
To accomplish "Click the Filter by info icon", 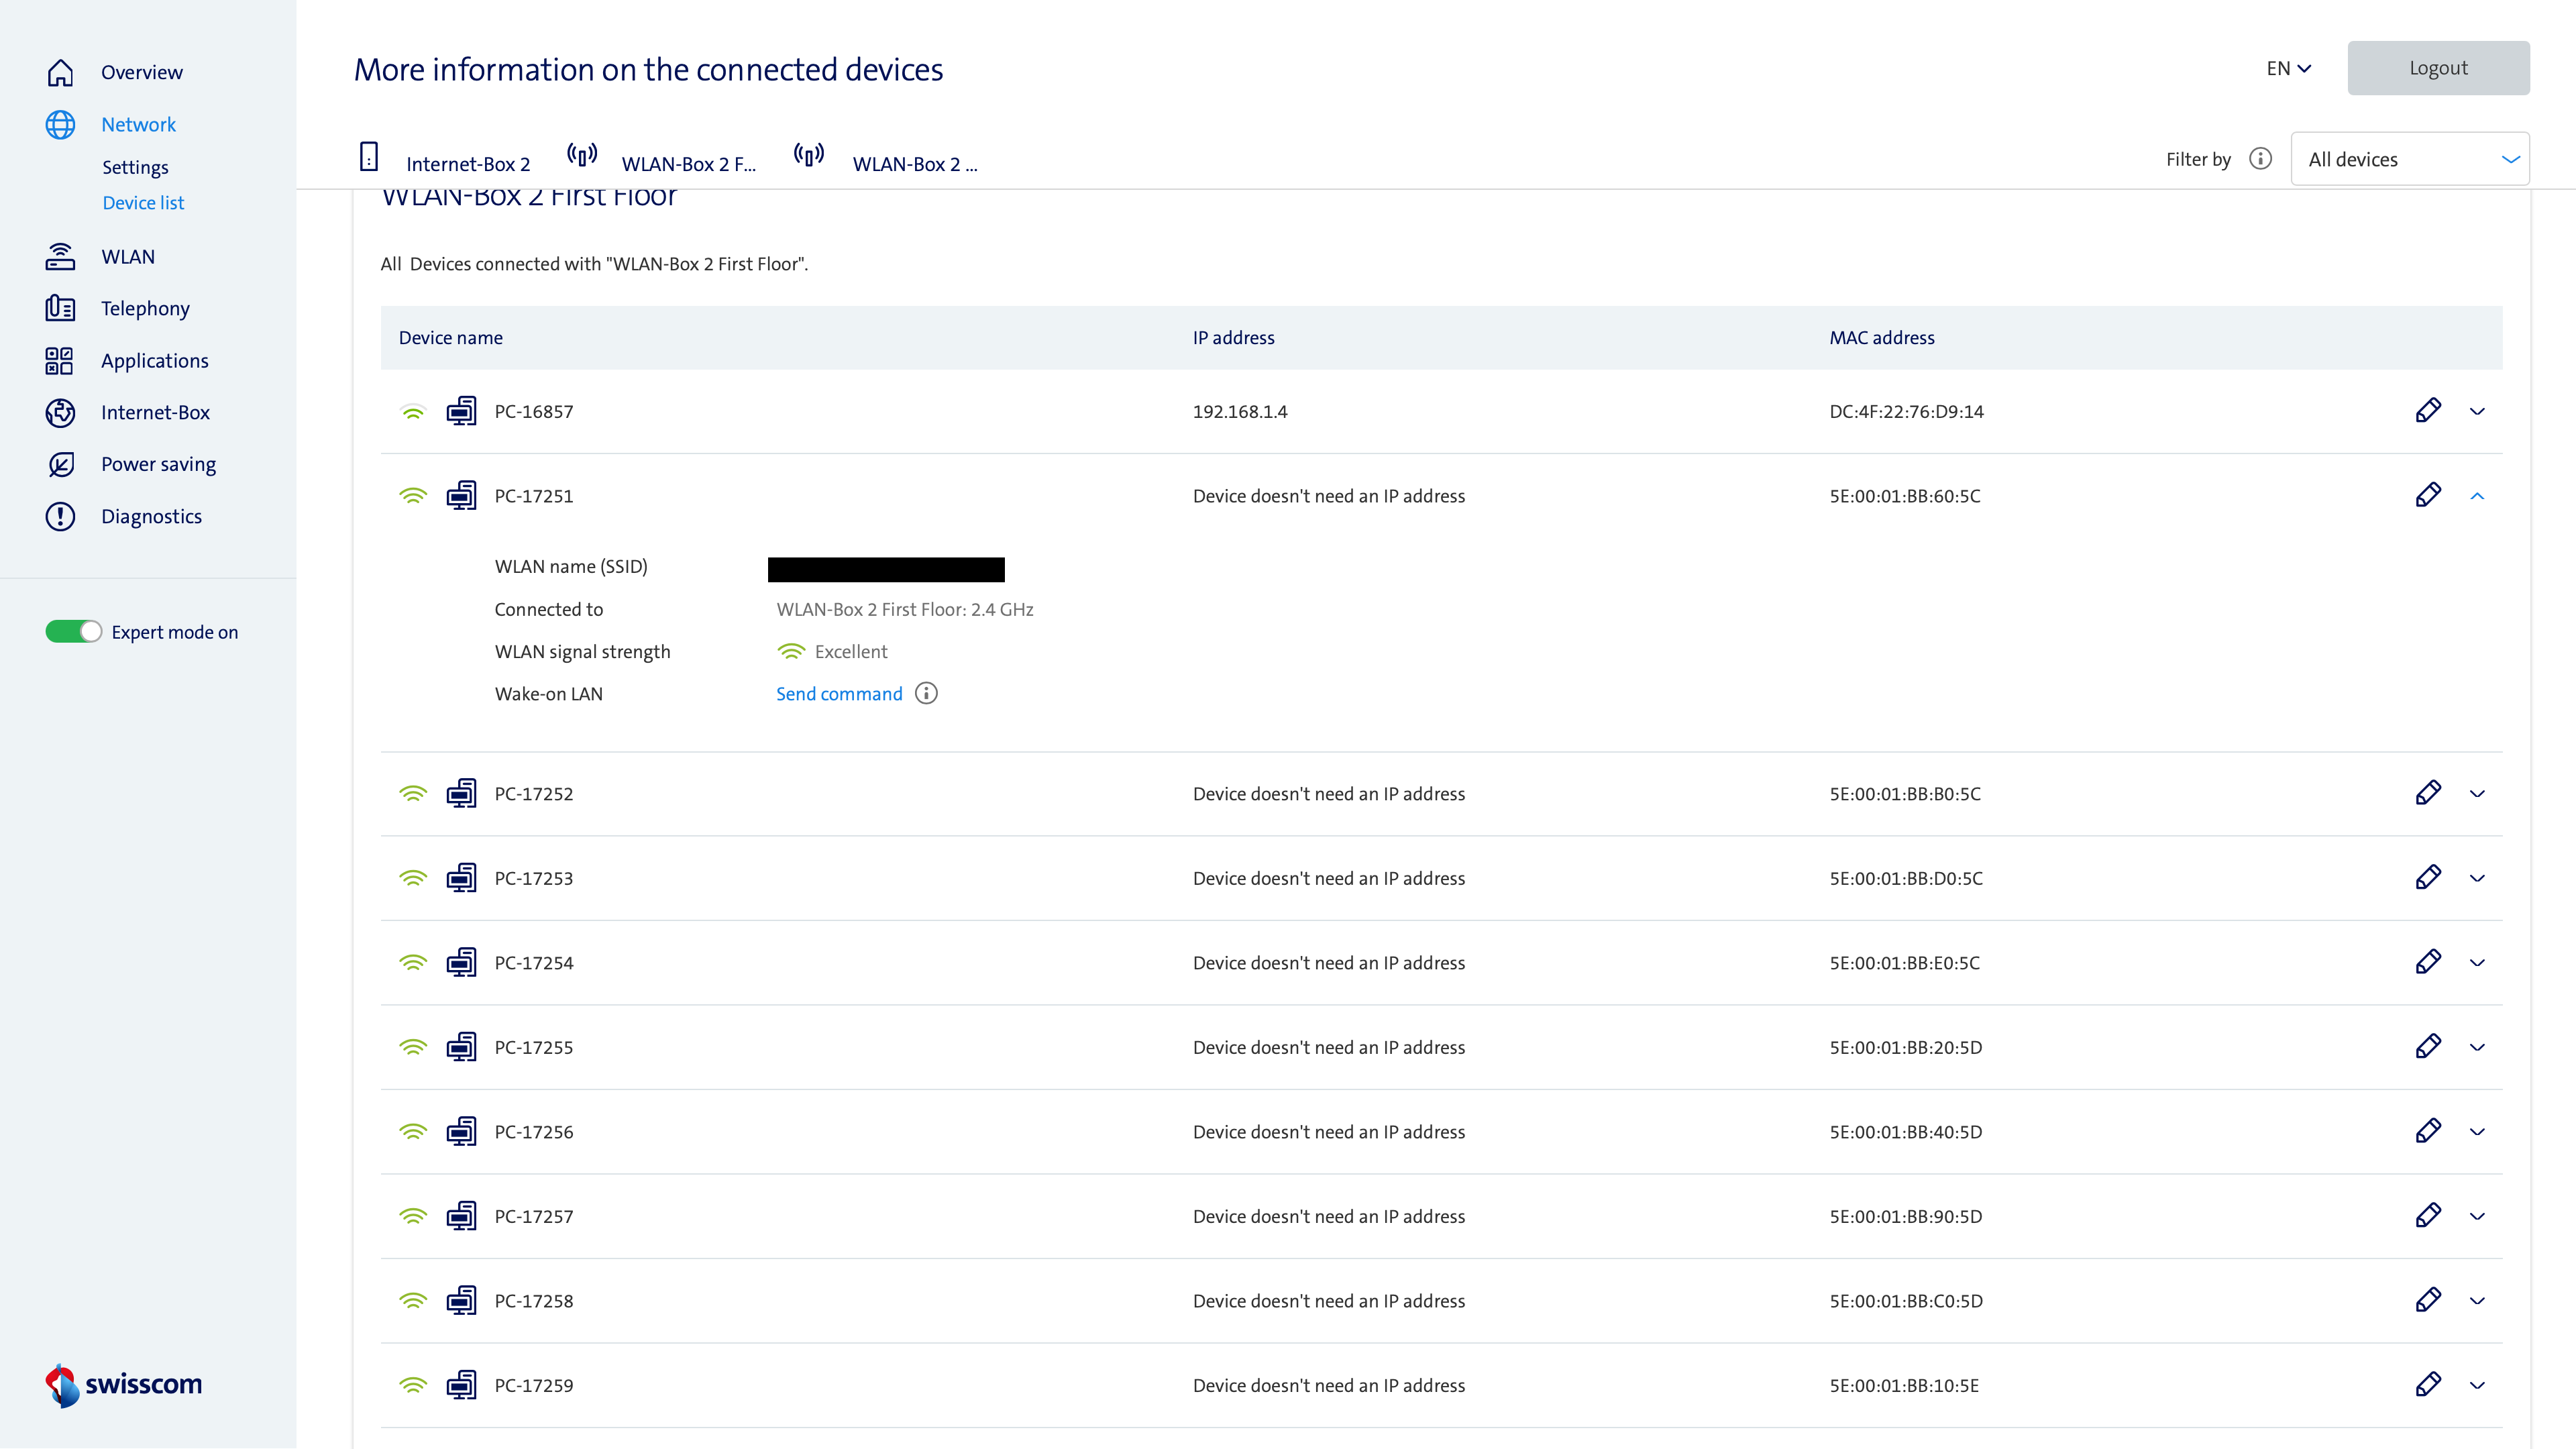I will pyautogui.click(x=2260, y=159).
